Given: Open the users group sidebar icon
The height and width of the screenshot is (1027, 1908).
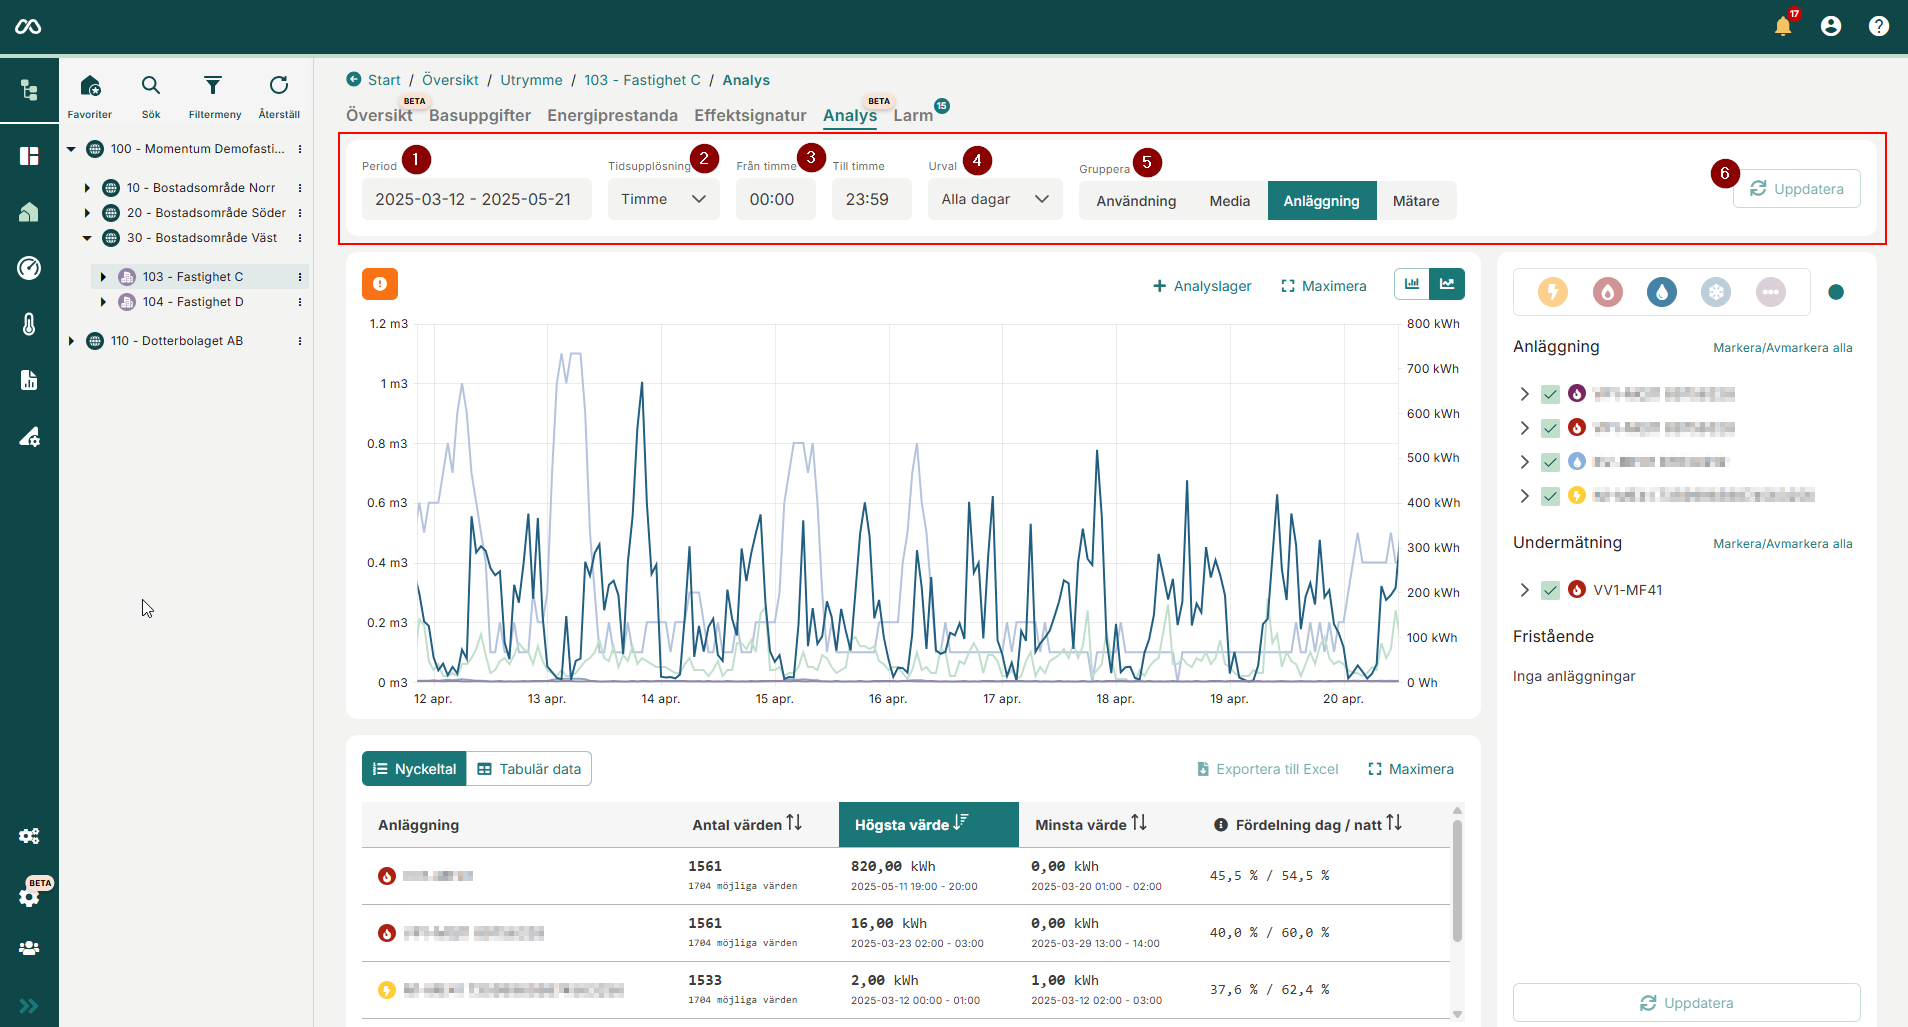Looking at the screenshot, I should (x=29, y=948).
